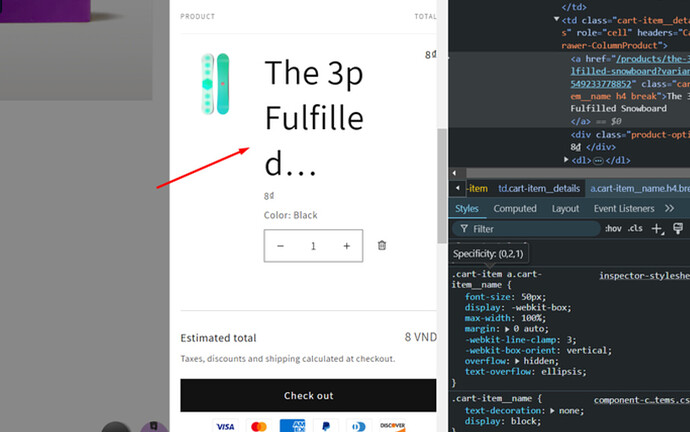Click the max-width 100% value

(532, 318)
